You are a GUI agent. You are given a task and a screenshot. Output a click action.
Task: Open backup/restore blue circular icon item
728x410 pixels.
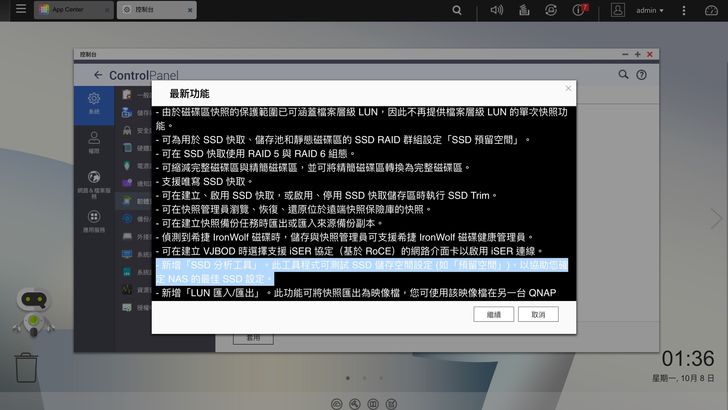coord(127,219)
